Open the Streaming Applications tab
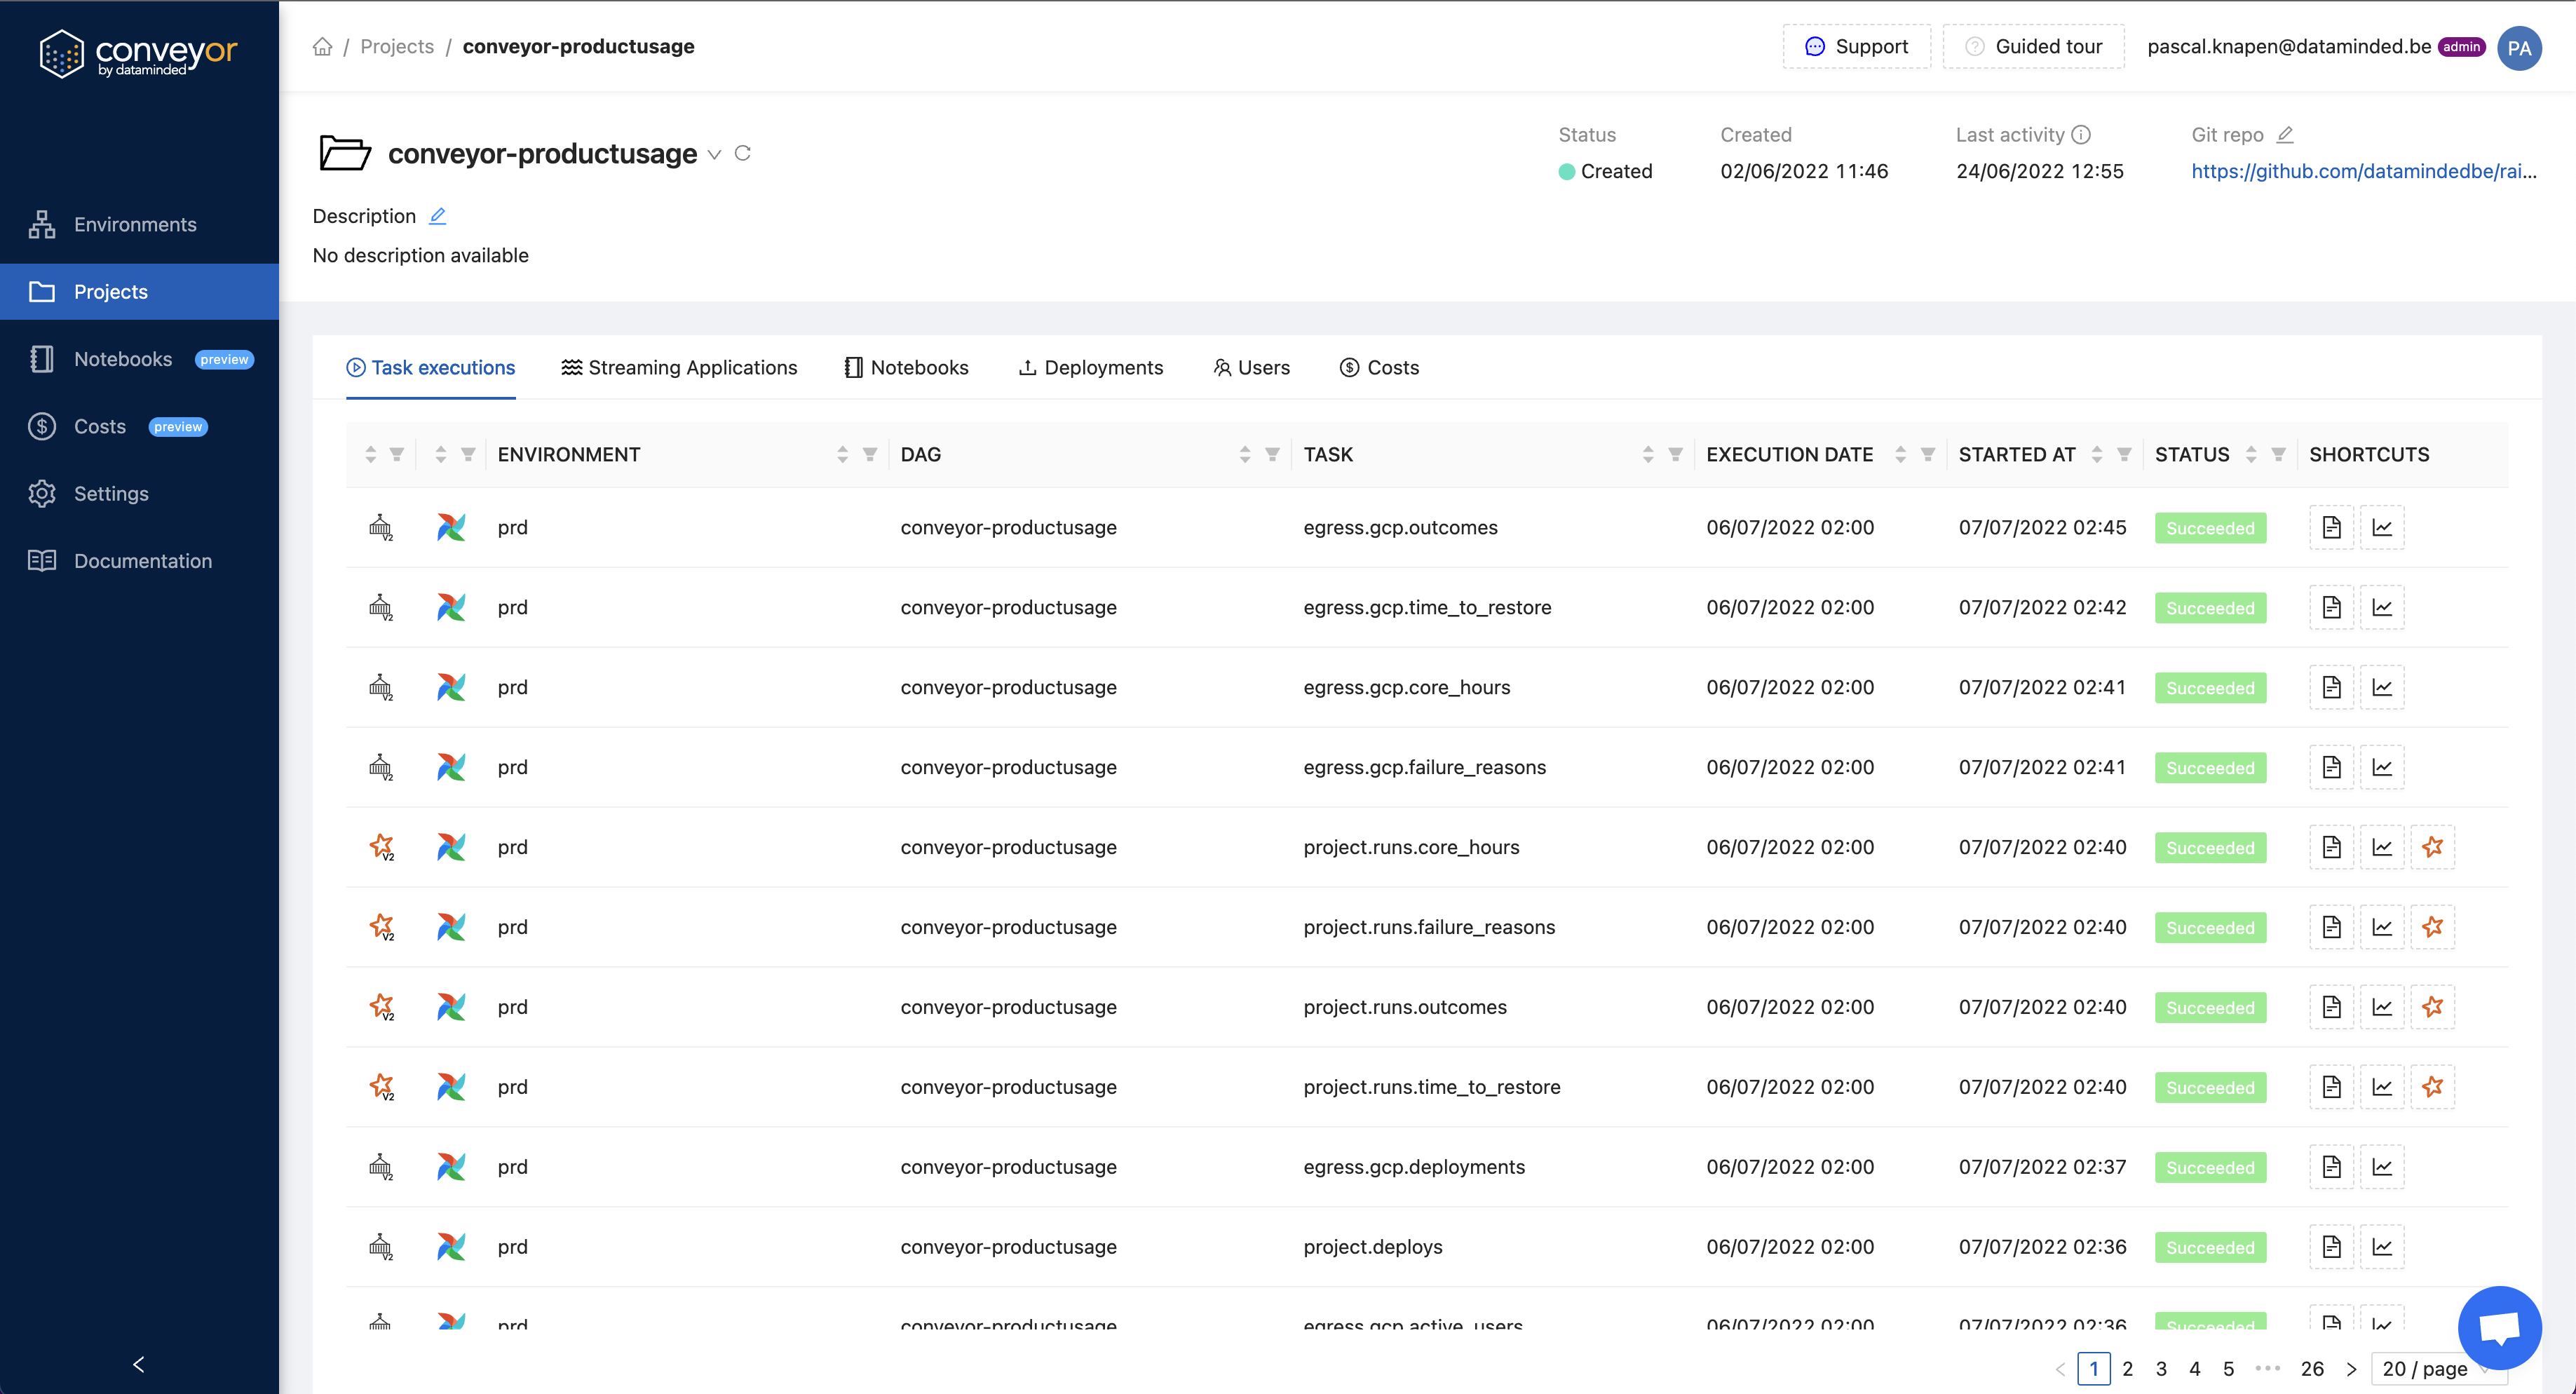This screenshot has height=1394, width=2576. [679, 367]
